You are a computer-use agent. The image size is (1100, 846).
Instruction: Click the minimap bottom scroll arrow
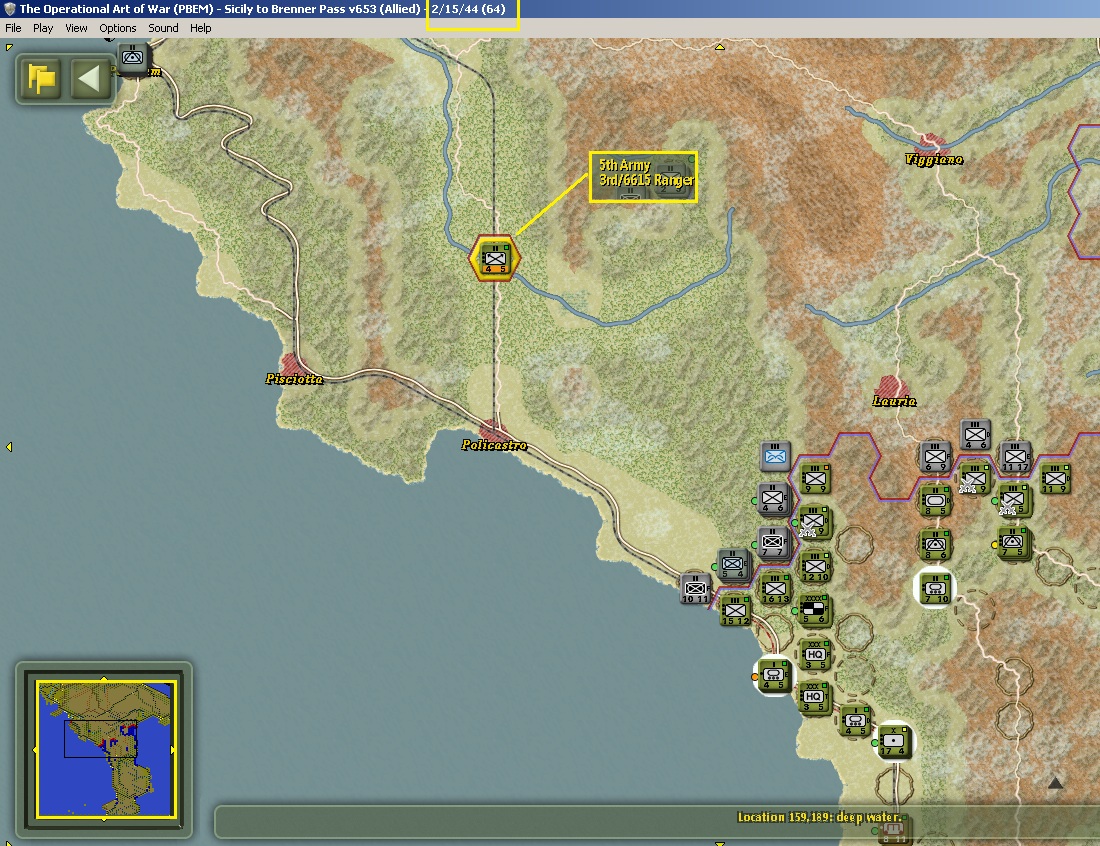point(104,818)
